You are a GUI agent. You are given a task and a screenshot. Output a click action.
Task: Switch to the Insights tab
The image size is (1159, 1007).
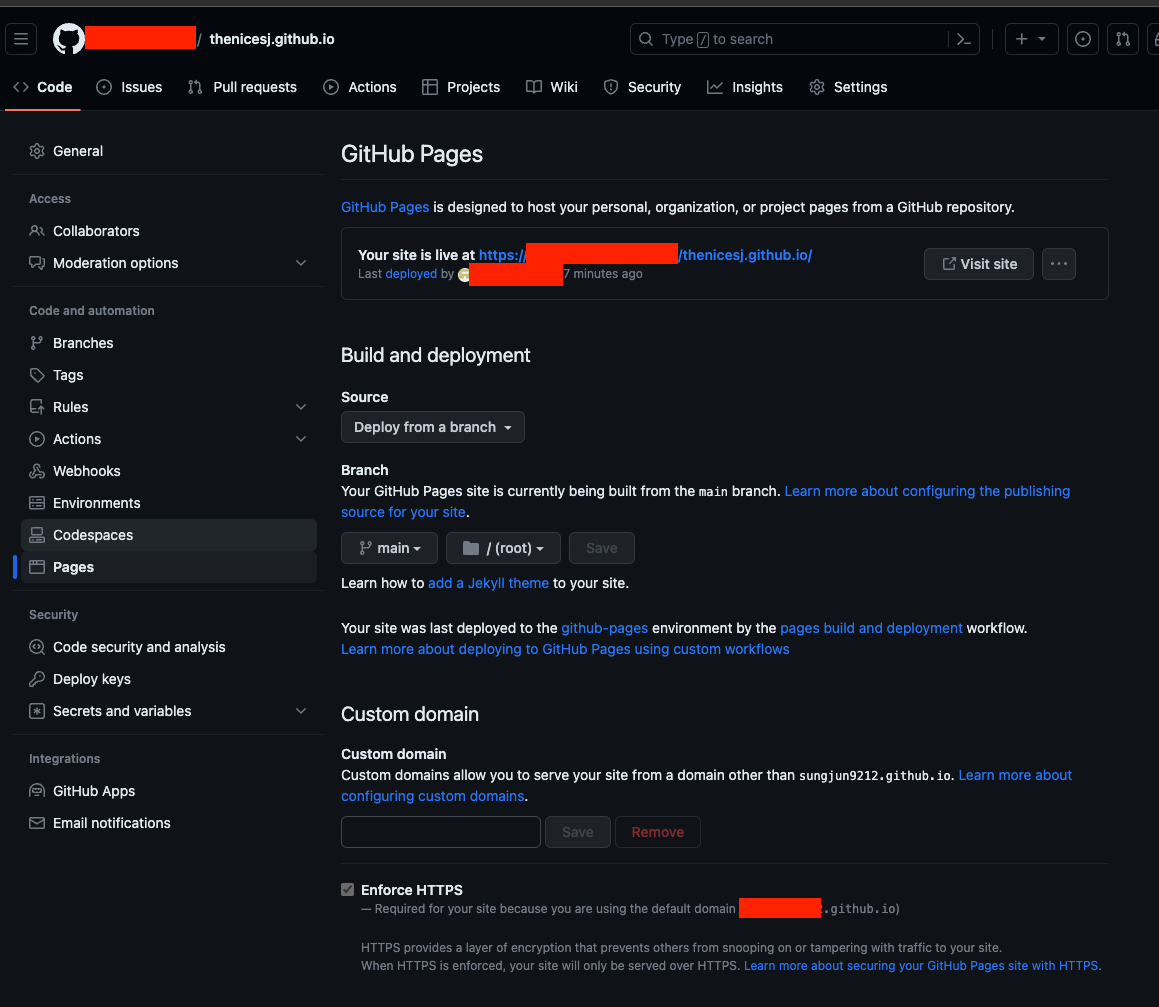coord(744,87)
